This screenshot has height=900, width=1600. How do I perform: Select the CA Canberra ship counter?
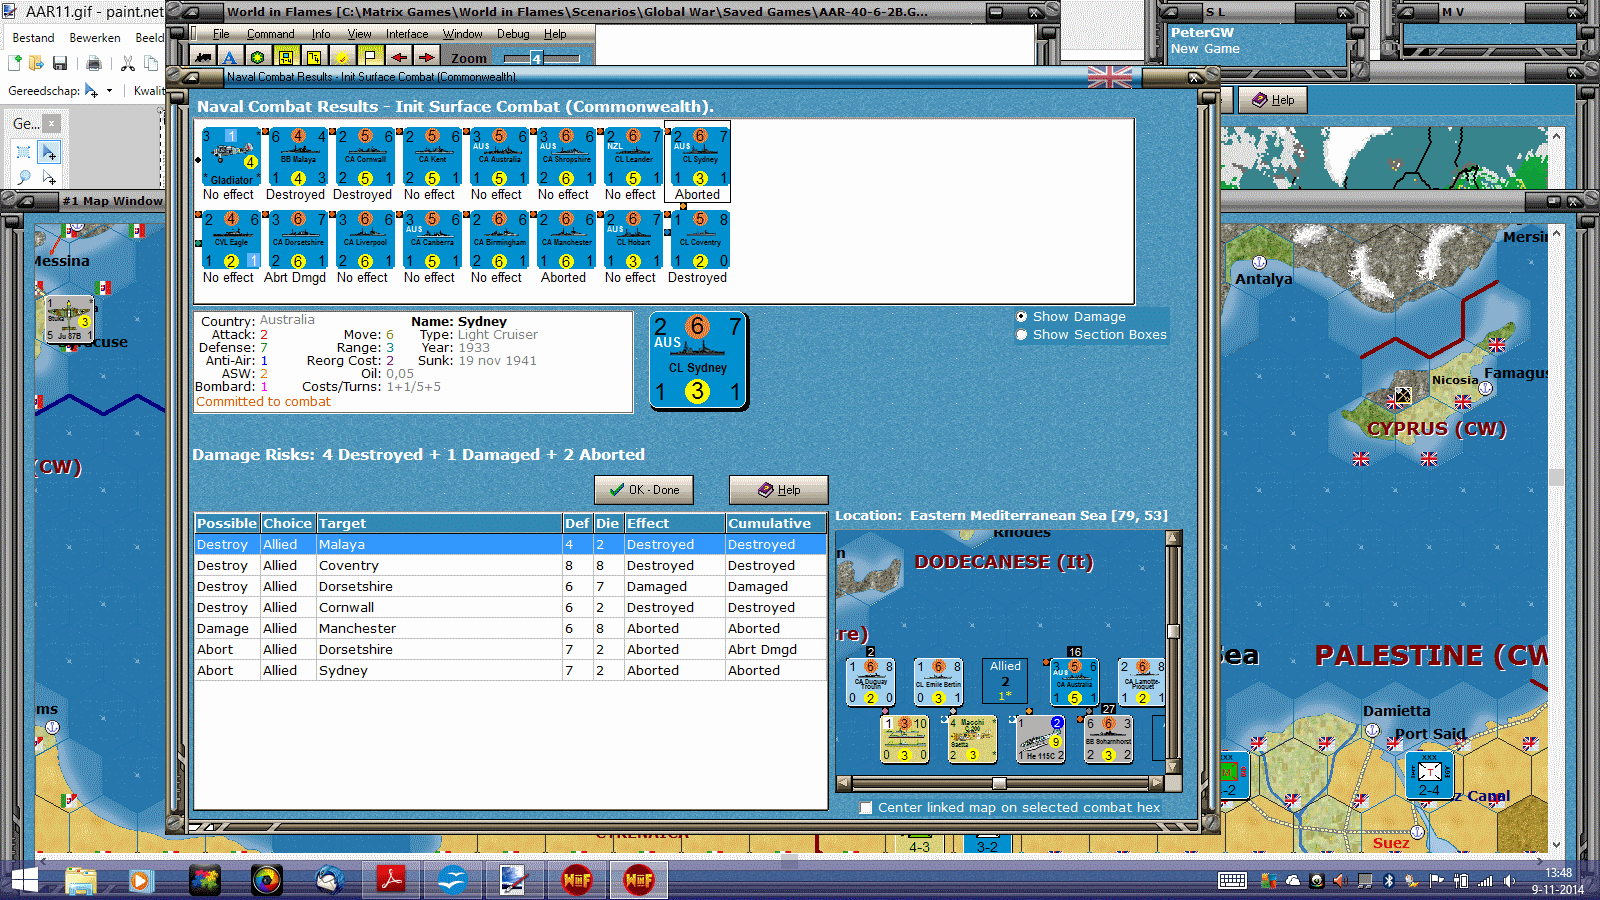click(432, 240)
